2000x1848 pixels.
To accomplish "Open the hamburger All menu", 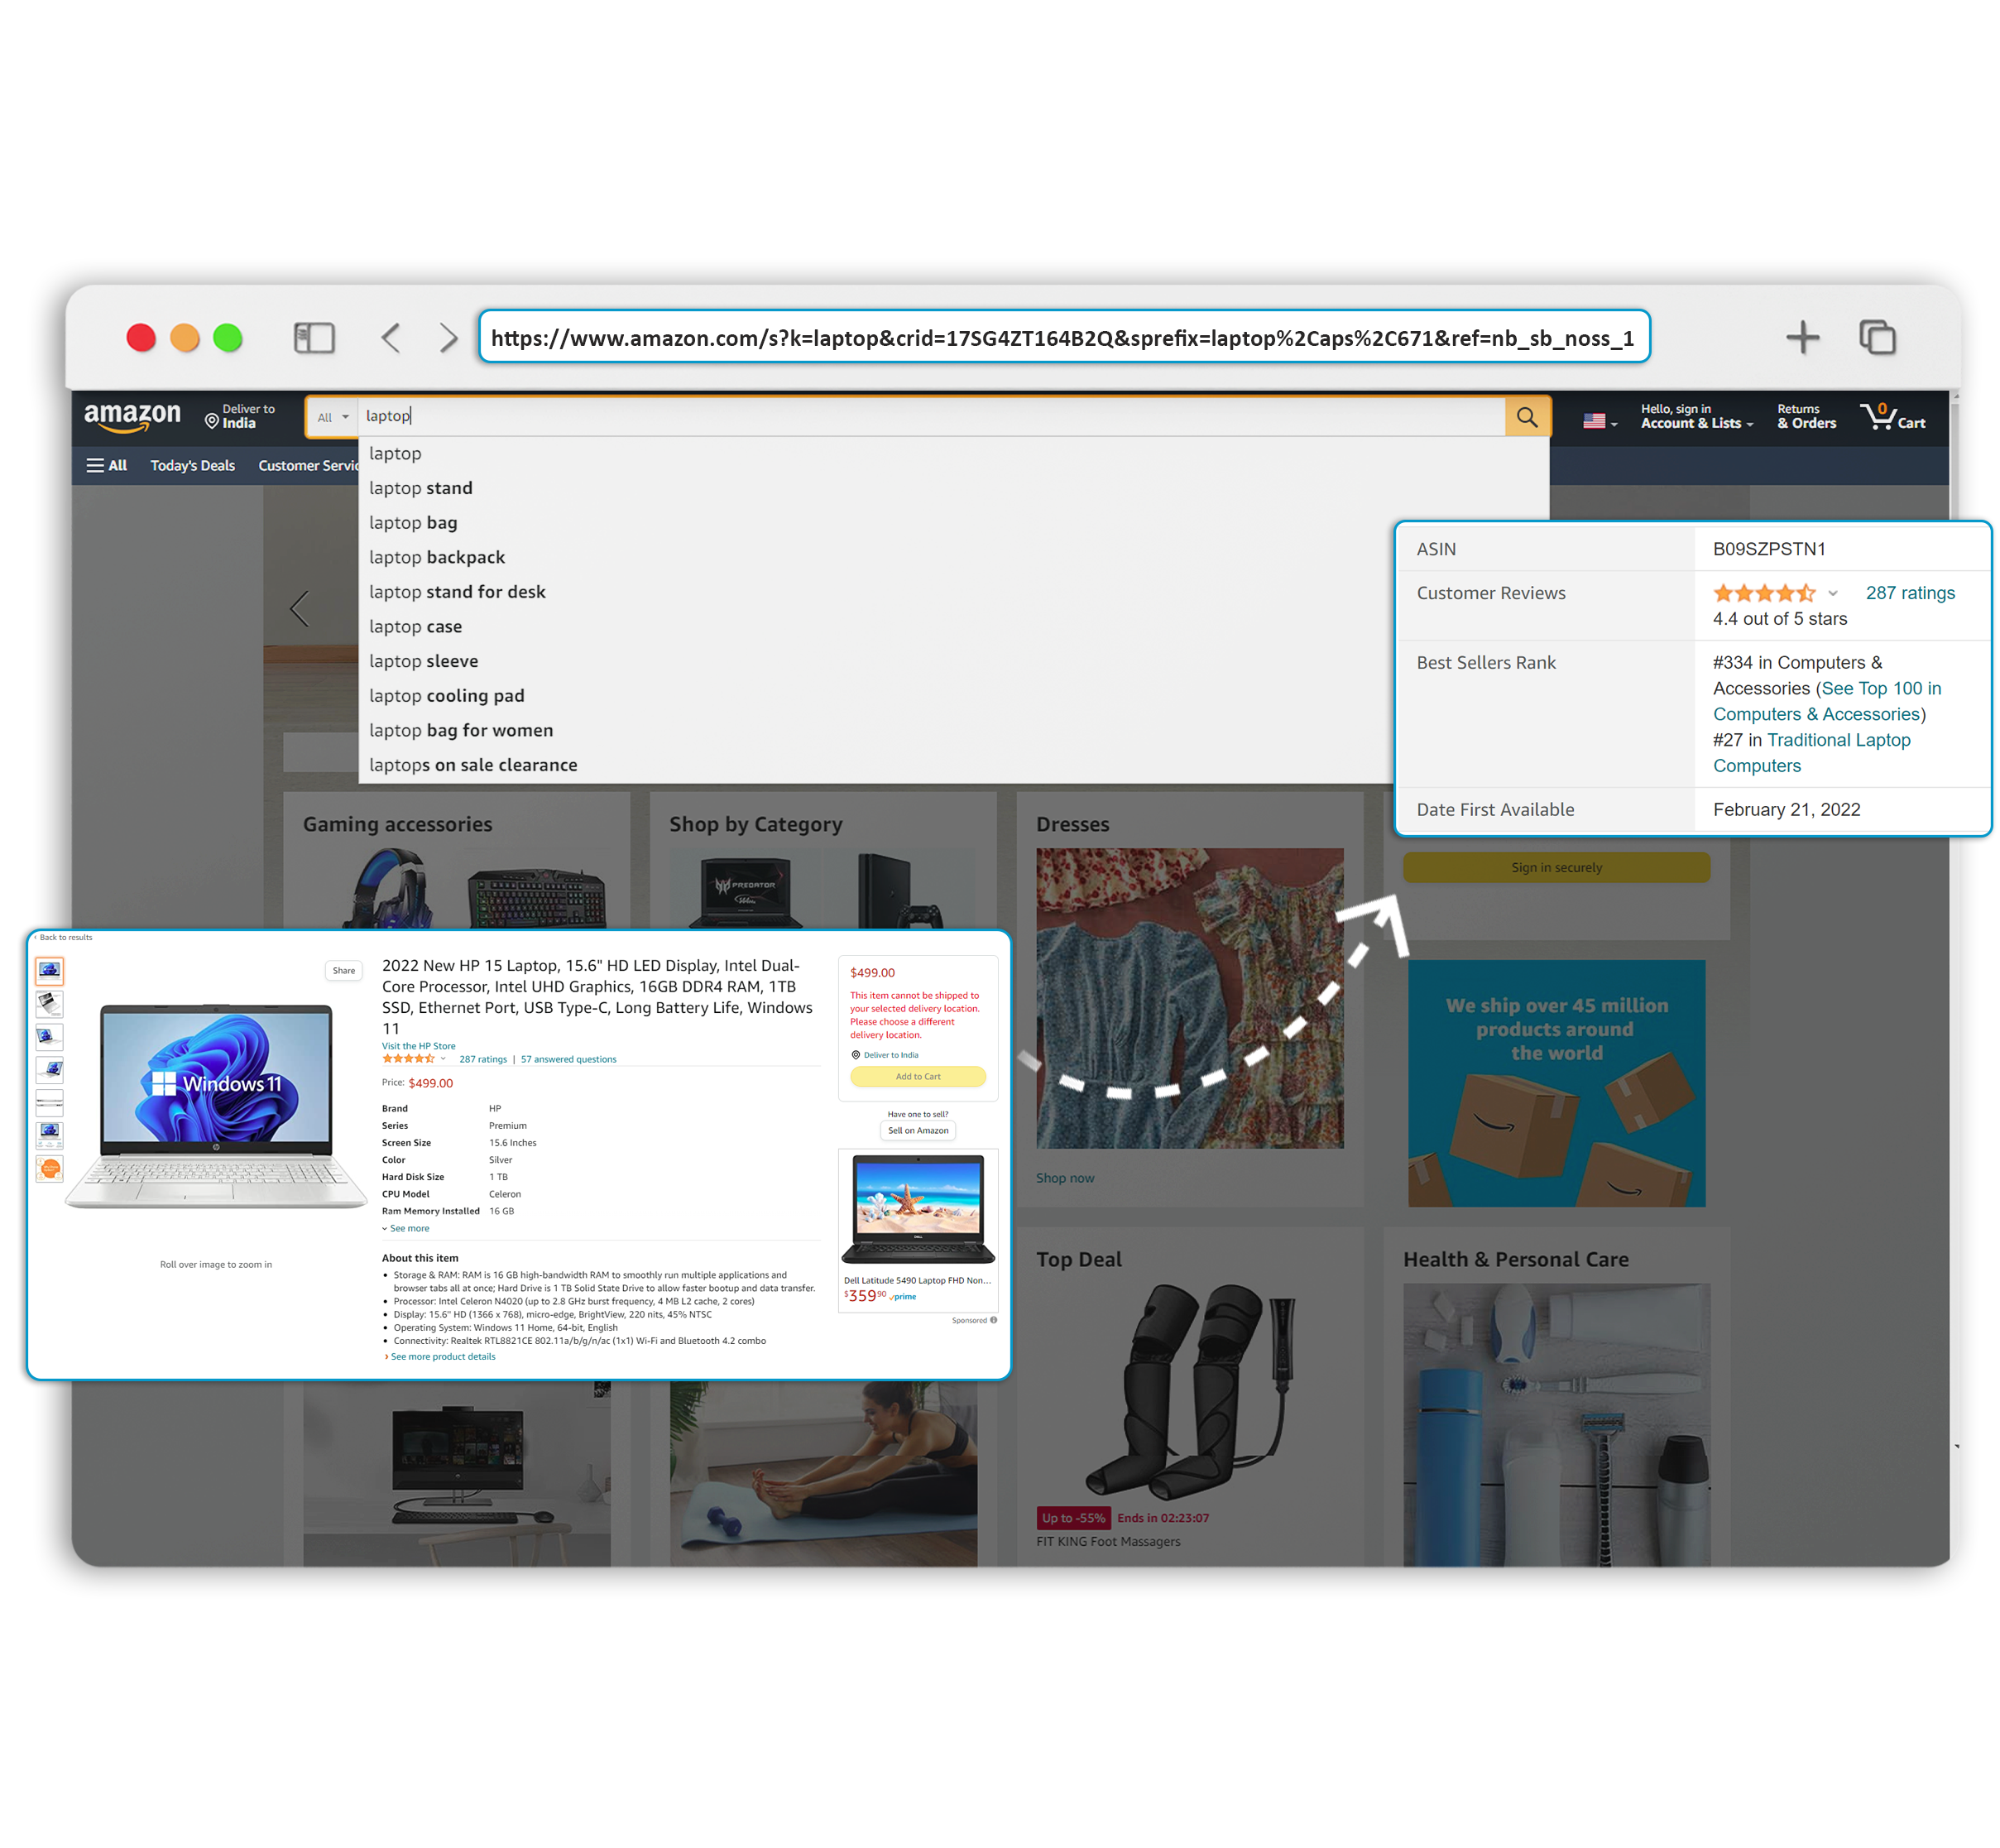I will coord(106,465).
